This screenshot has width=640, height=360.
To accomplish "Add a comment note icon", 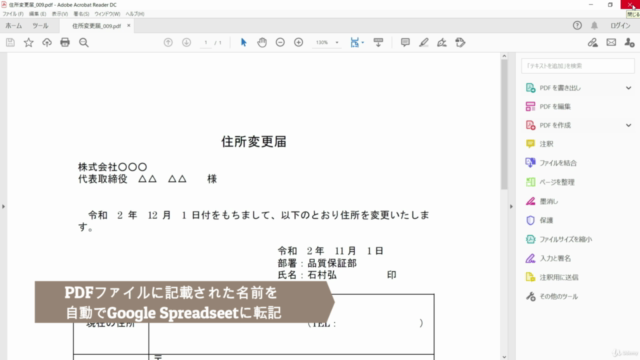I will tap(405, 42).
